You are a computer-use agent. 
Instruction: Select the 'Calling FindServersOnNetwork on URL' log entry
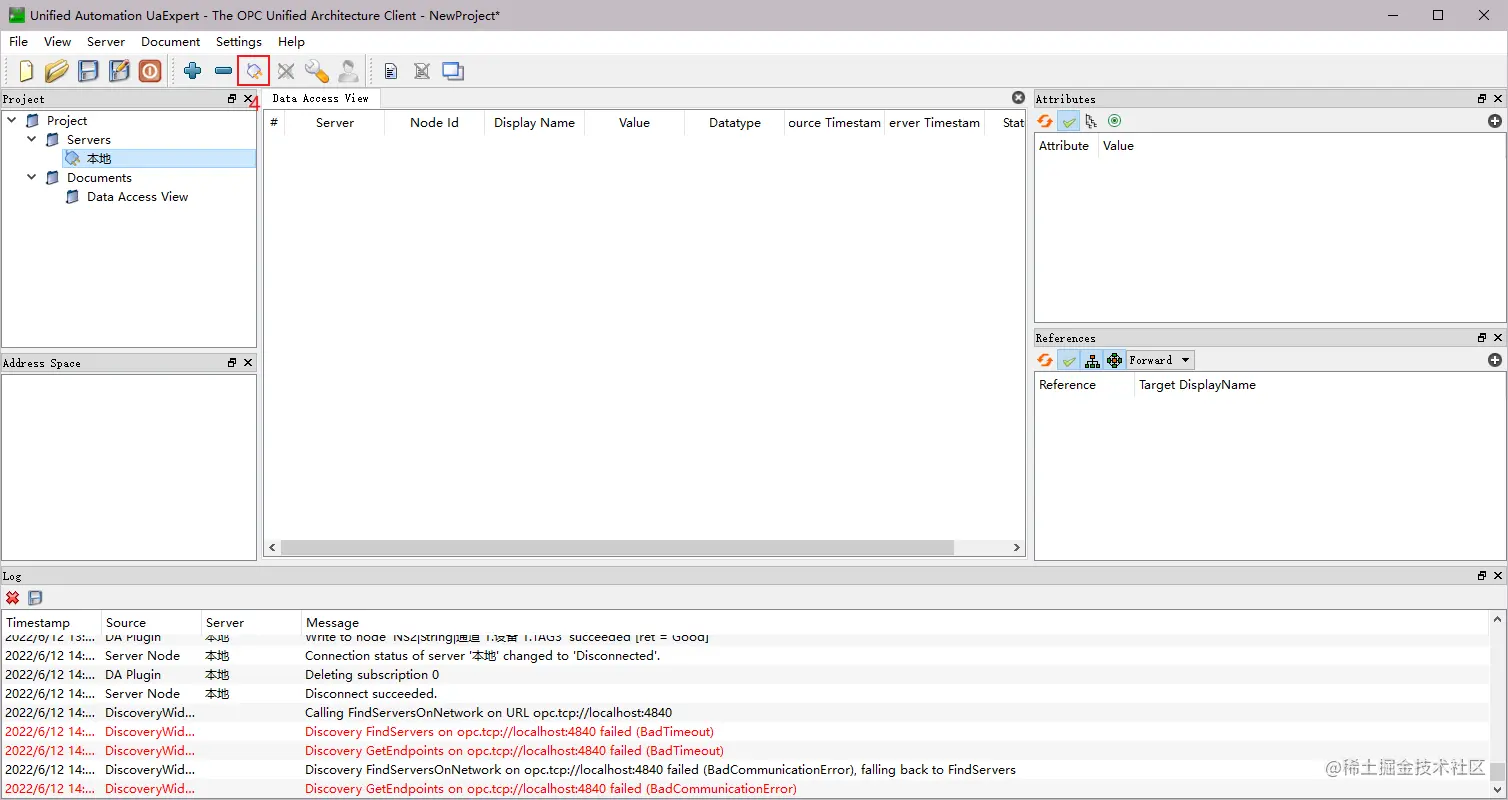488,713
